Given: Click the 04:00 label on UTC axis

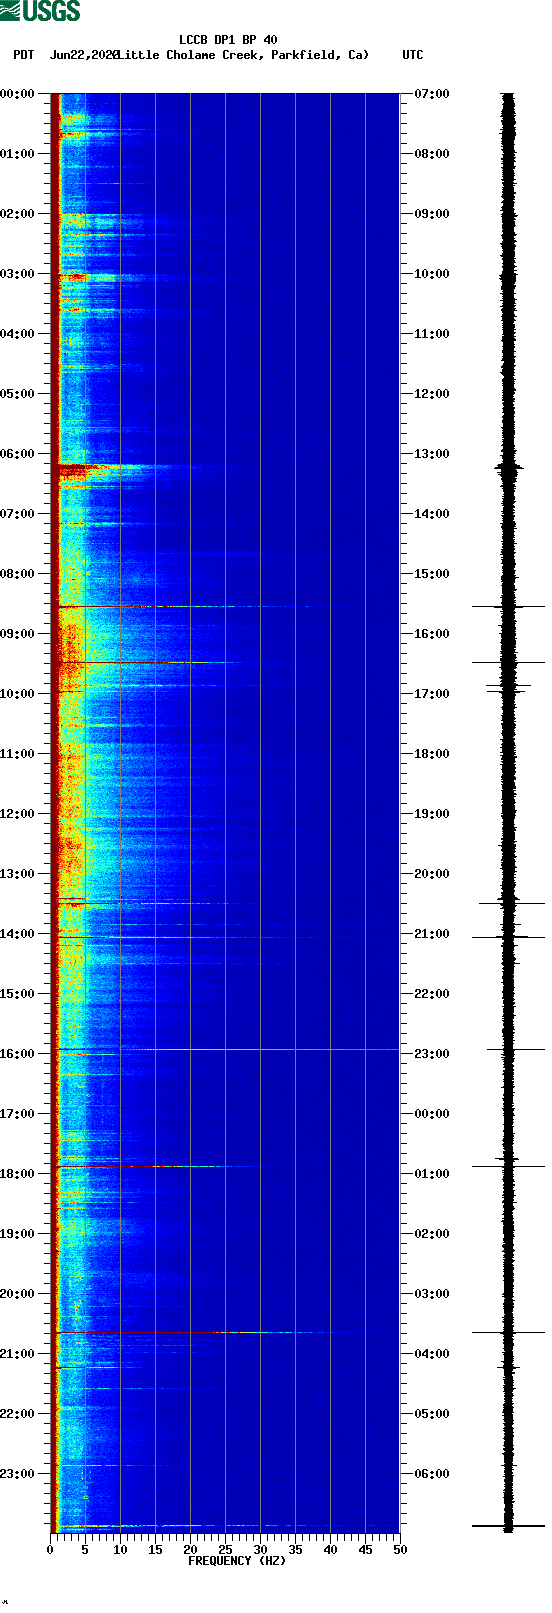Looking at the screenshot, I should [x=432, y=1354].
